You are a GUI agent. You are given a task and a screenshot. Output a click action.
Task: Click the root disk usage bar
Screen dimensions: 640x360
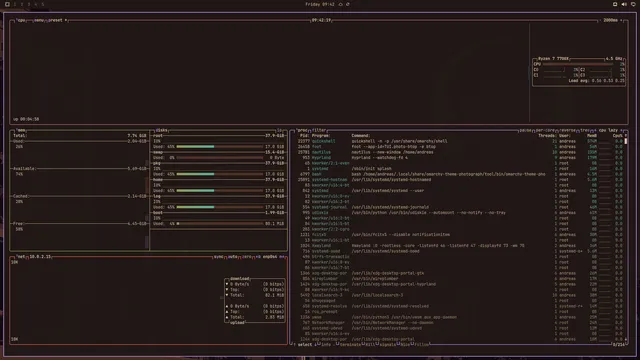coord(220,147)
